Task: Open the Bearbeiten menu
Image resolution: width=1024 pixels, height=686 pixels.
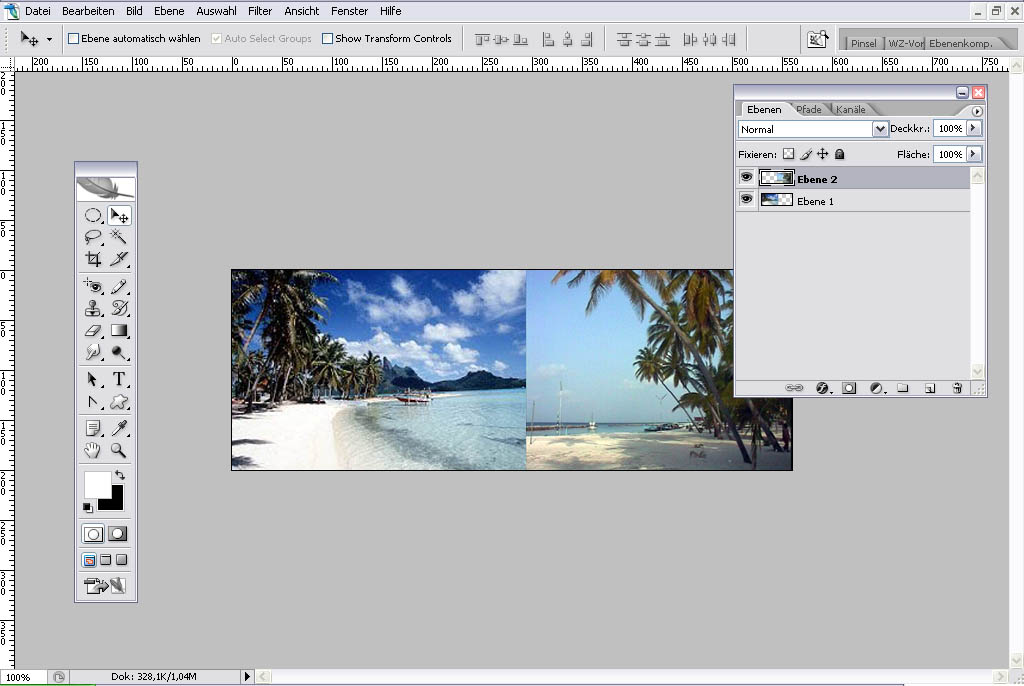Action: point(88,10)
